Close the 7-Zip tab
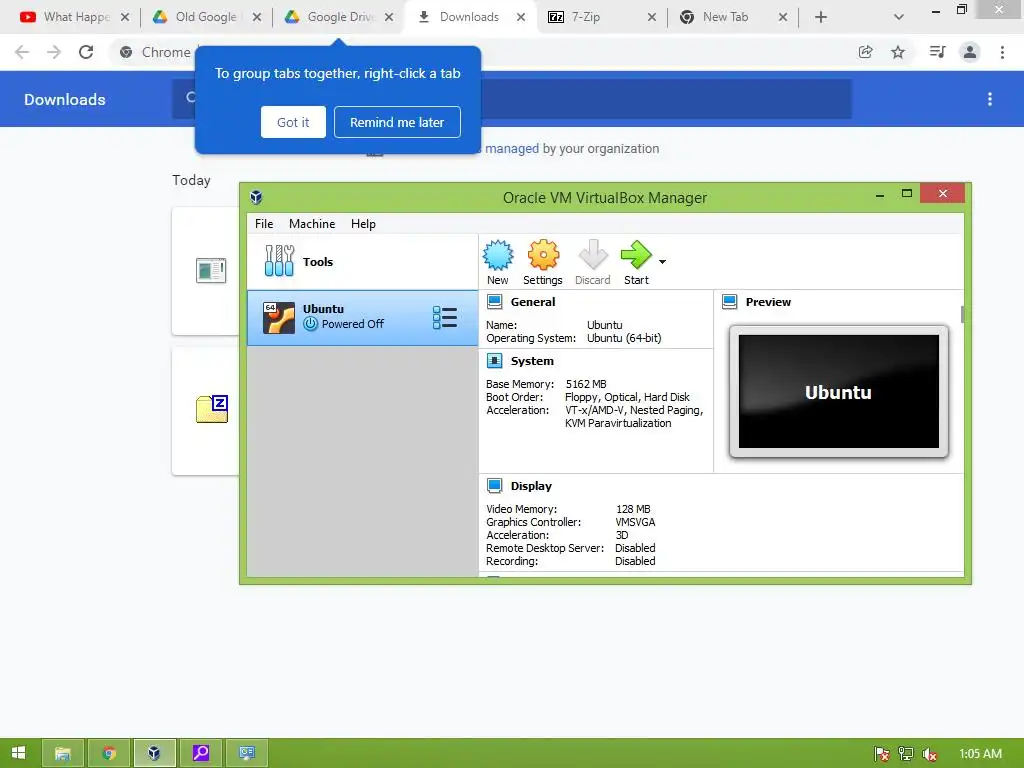This screenshot has width=1024, height=768. pos(652,17)
